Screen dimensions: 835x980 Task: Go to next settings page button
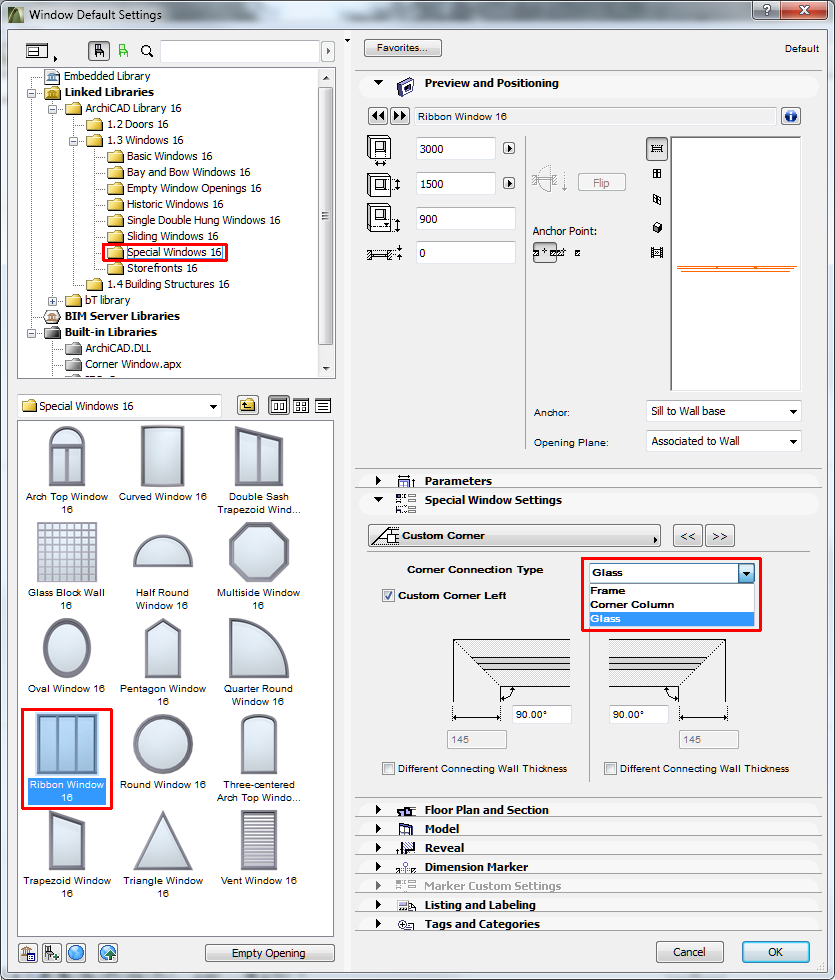point(720,536)
